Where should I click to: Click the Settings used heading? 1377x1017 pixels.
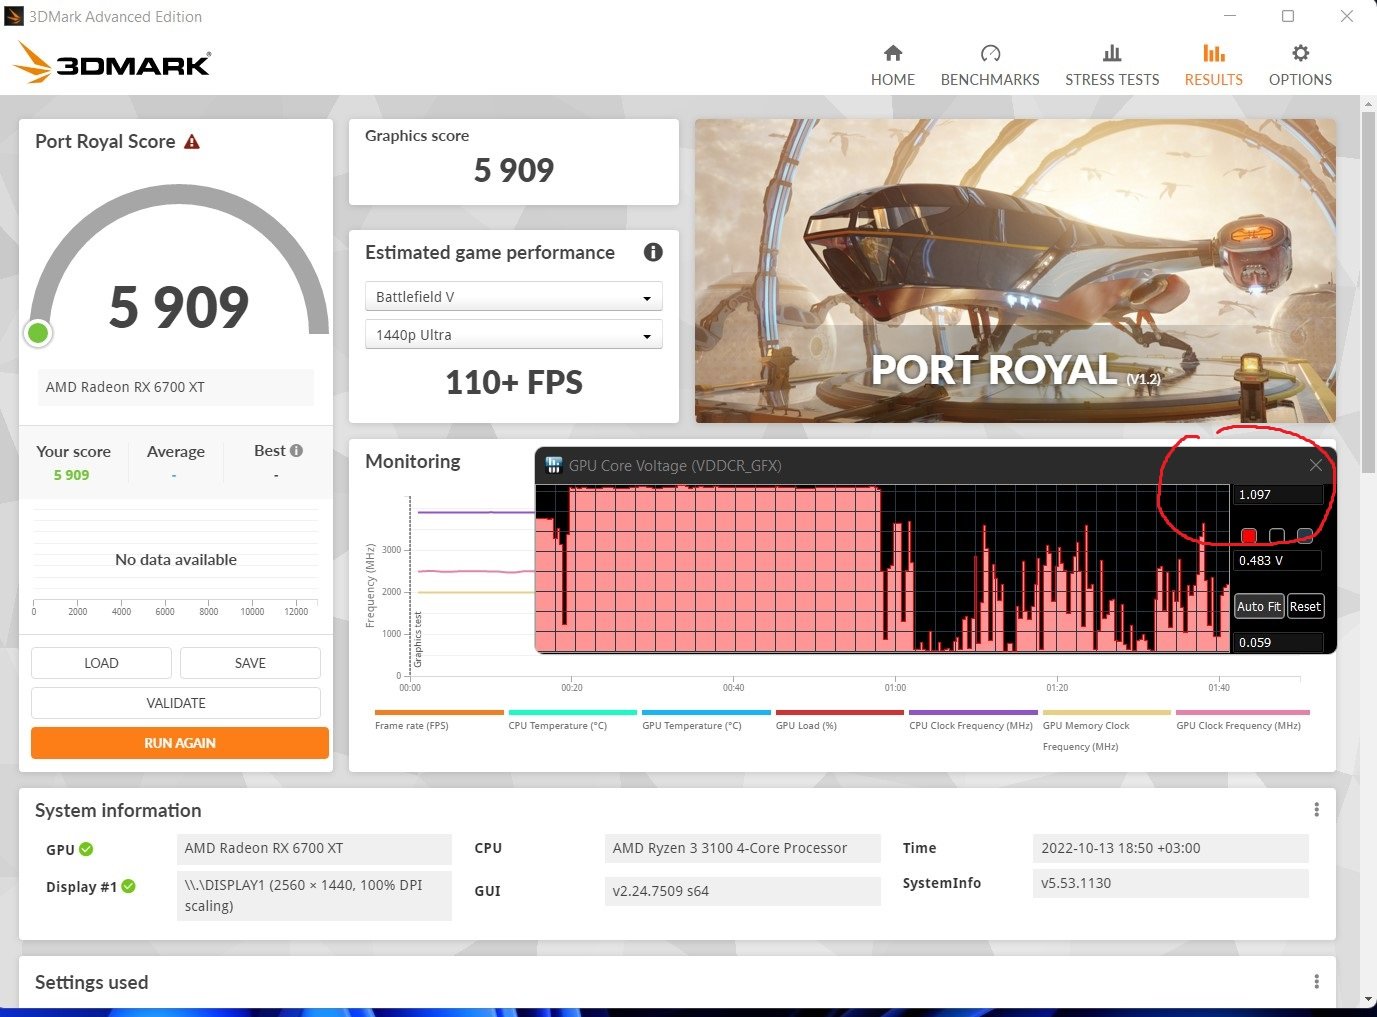(91, 982)
